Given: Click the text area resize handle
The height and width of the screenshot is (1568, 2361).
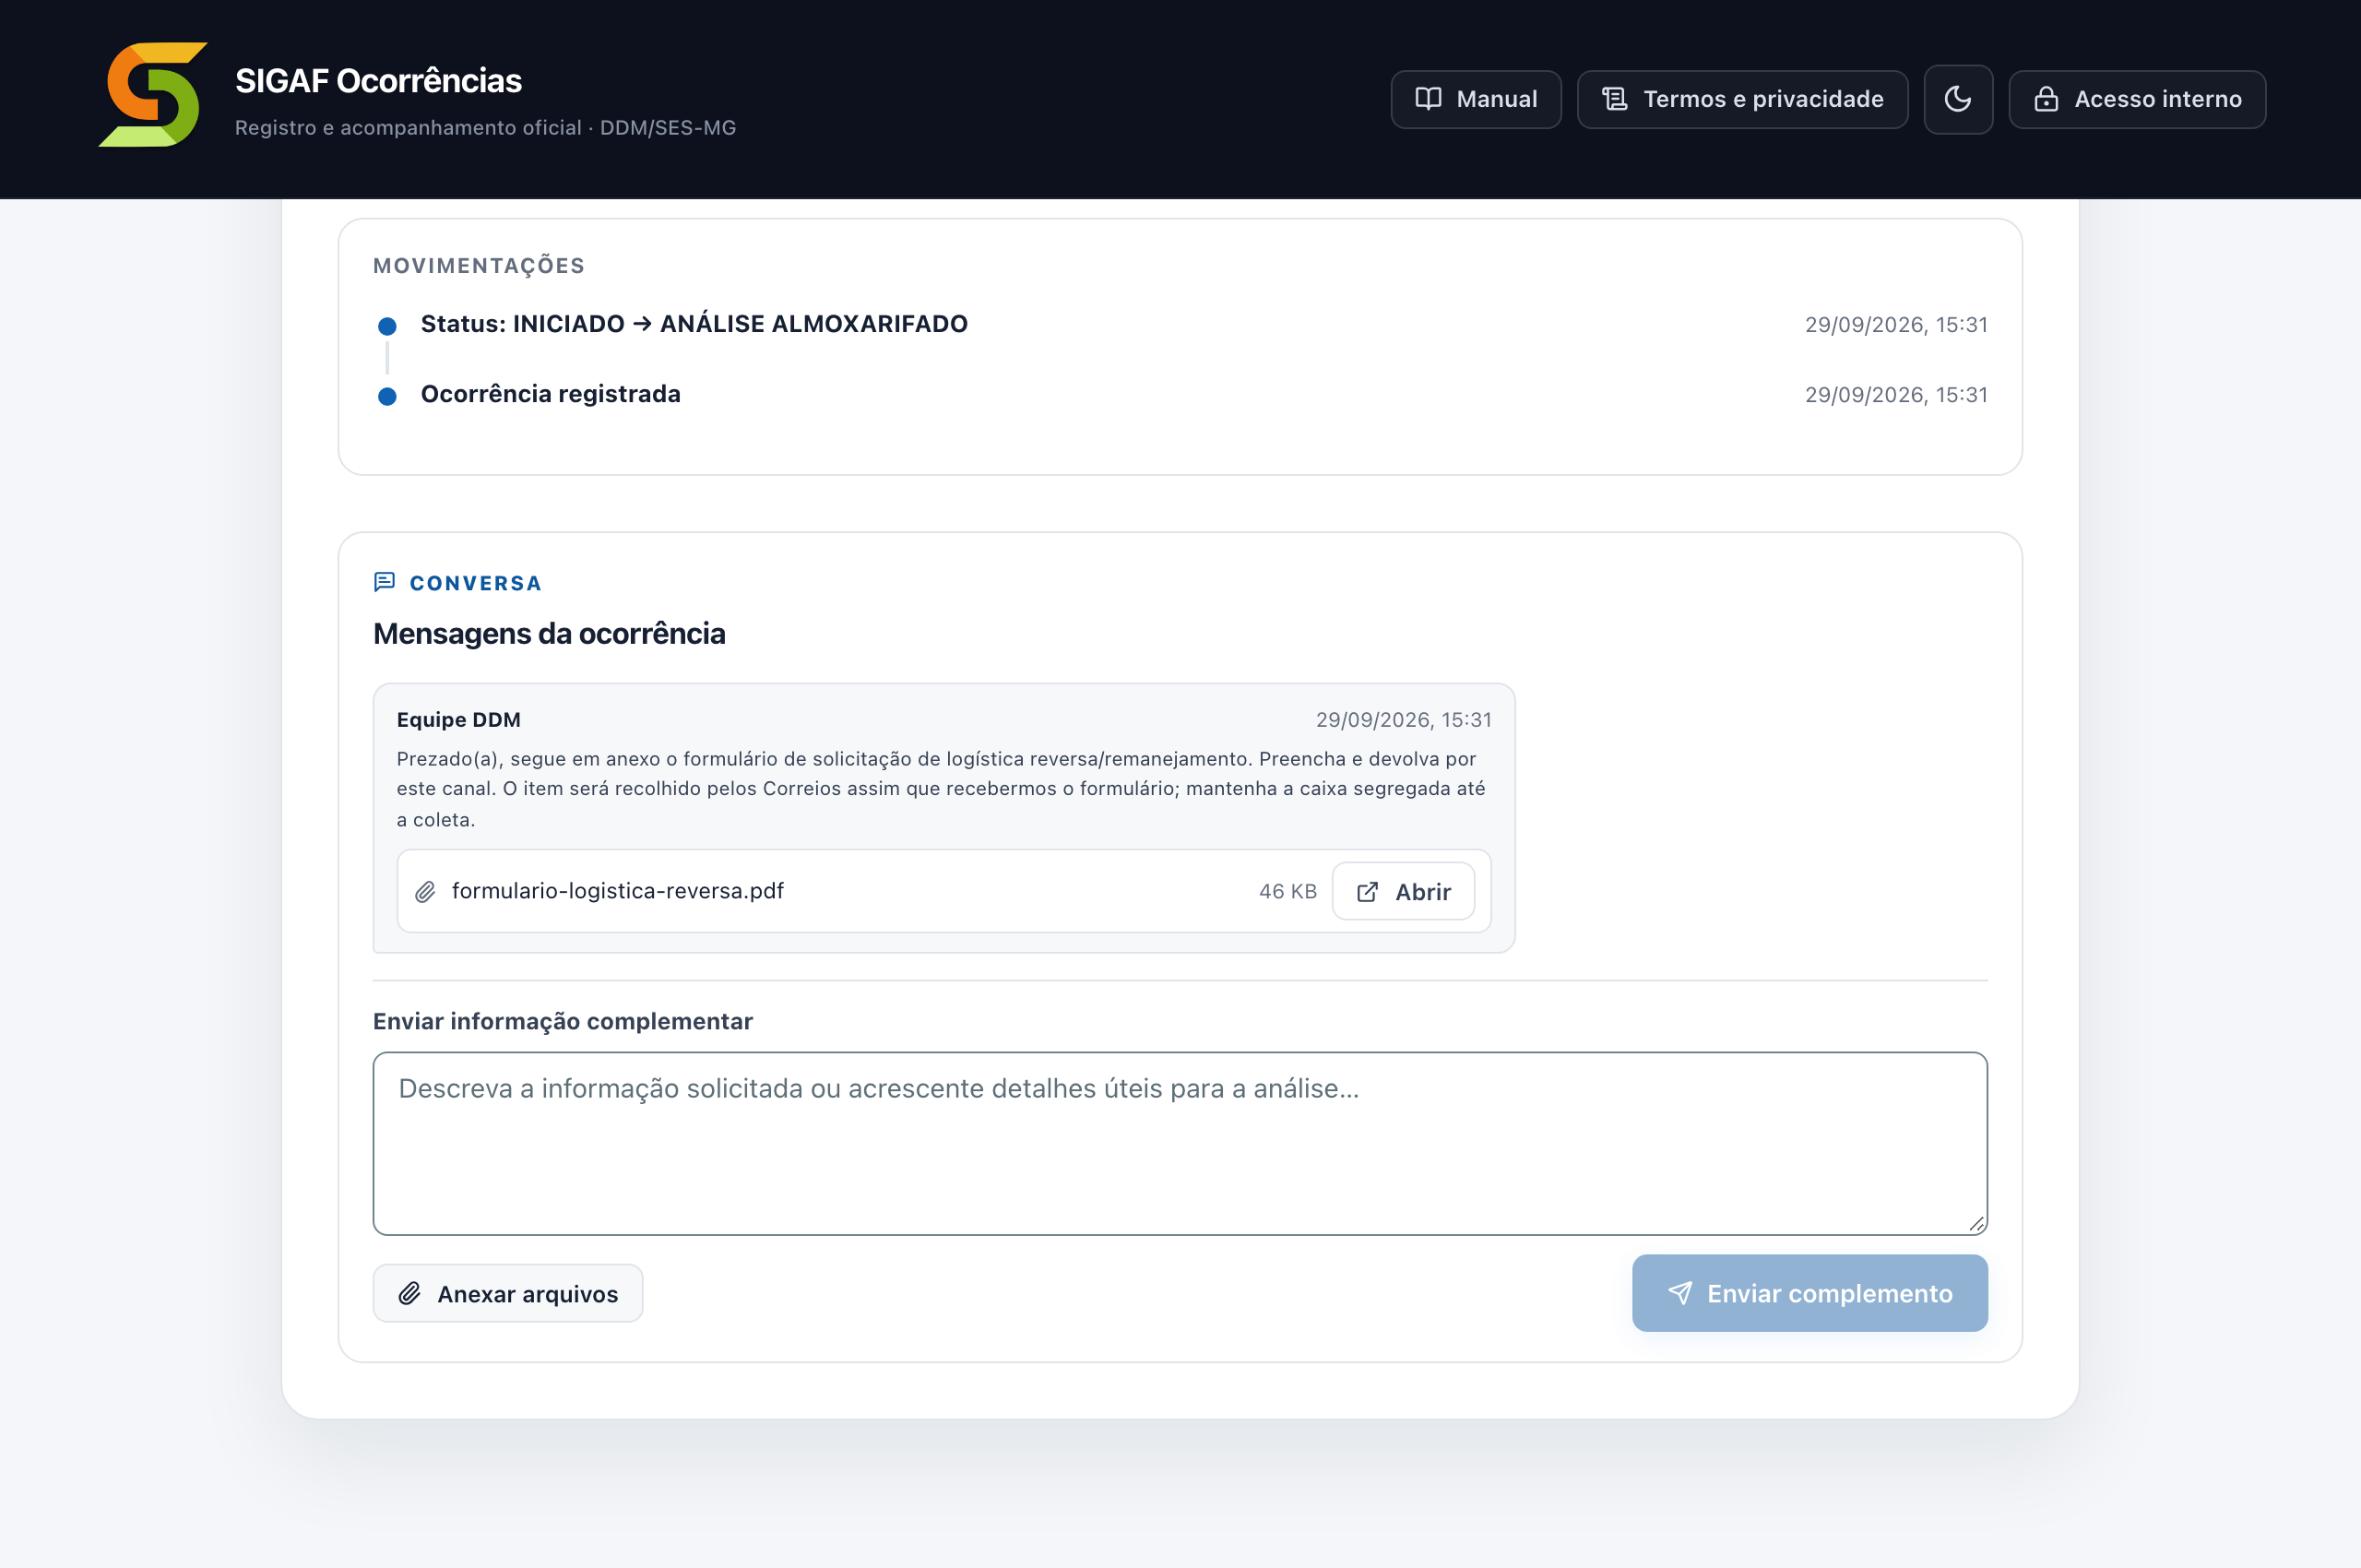Looking at the screenshot, I should 1976,1223.
